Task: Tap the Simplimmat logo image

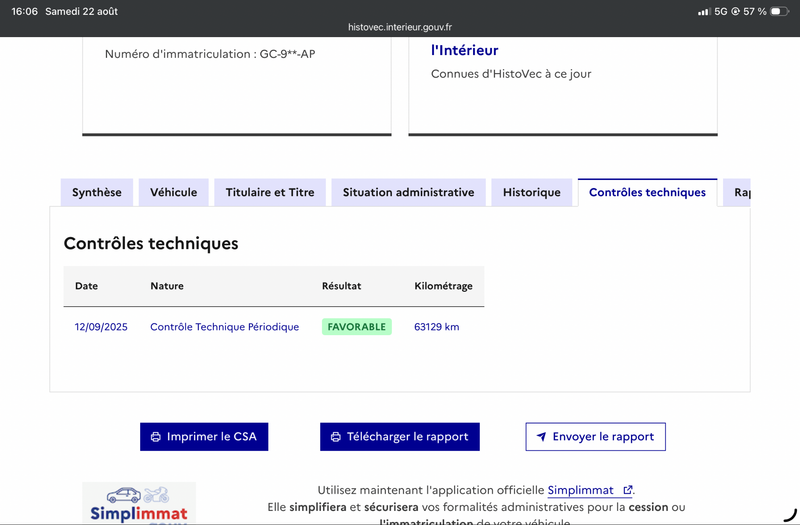Action: tap(139, 503)
